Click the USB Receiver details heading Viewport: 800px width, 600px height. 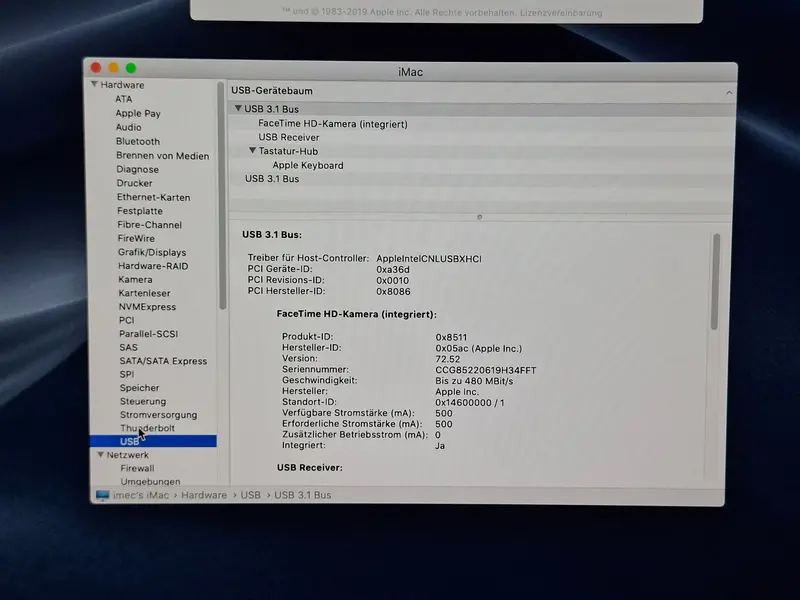[310, 467]
